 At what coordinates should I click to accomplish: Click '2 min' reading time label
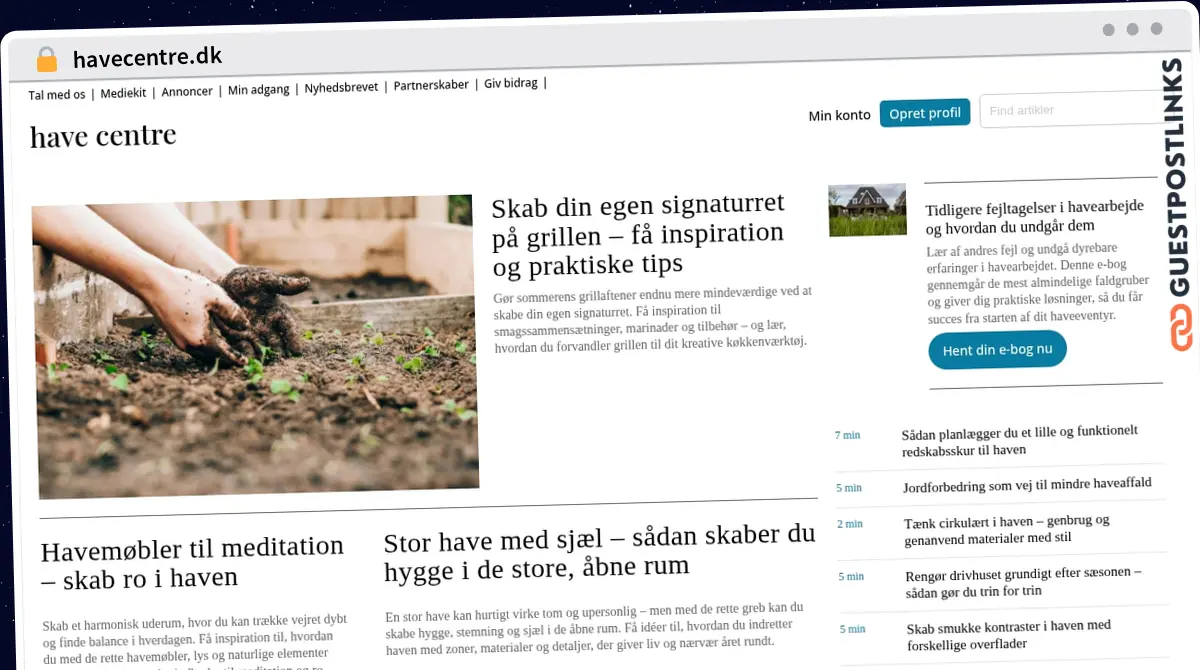pos(849,524)
